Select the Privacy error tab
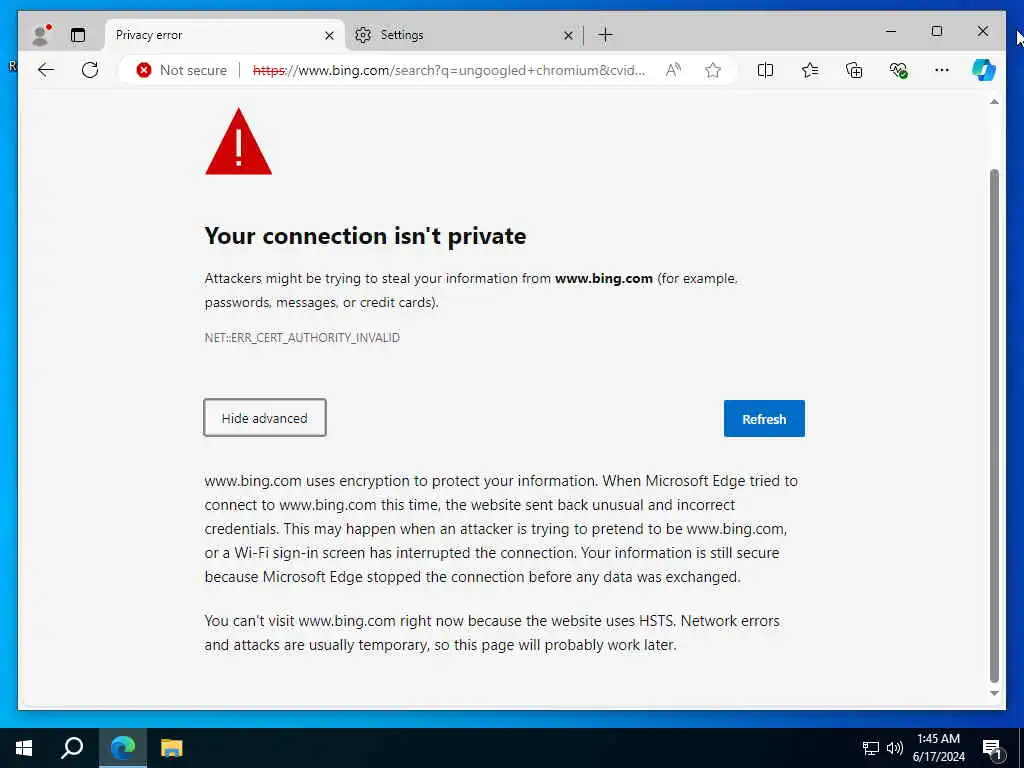 225,35
